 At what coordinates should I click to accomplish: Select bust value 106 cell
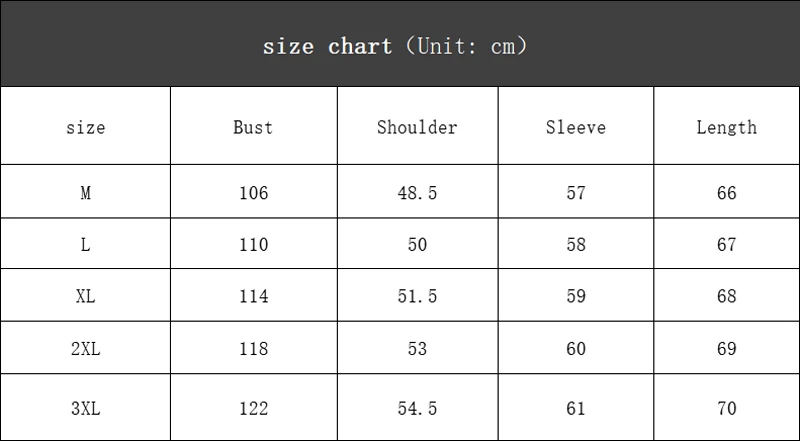pos(254,191)
